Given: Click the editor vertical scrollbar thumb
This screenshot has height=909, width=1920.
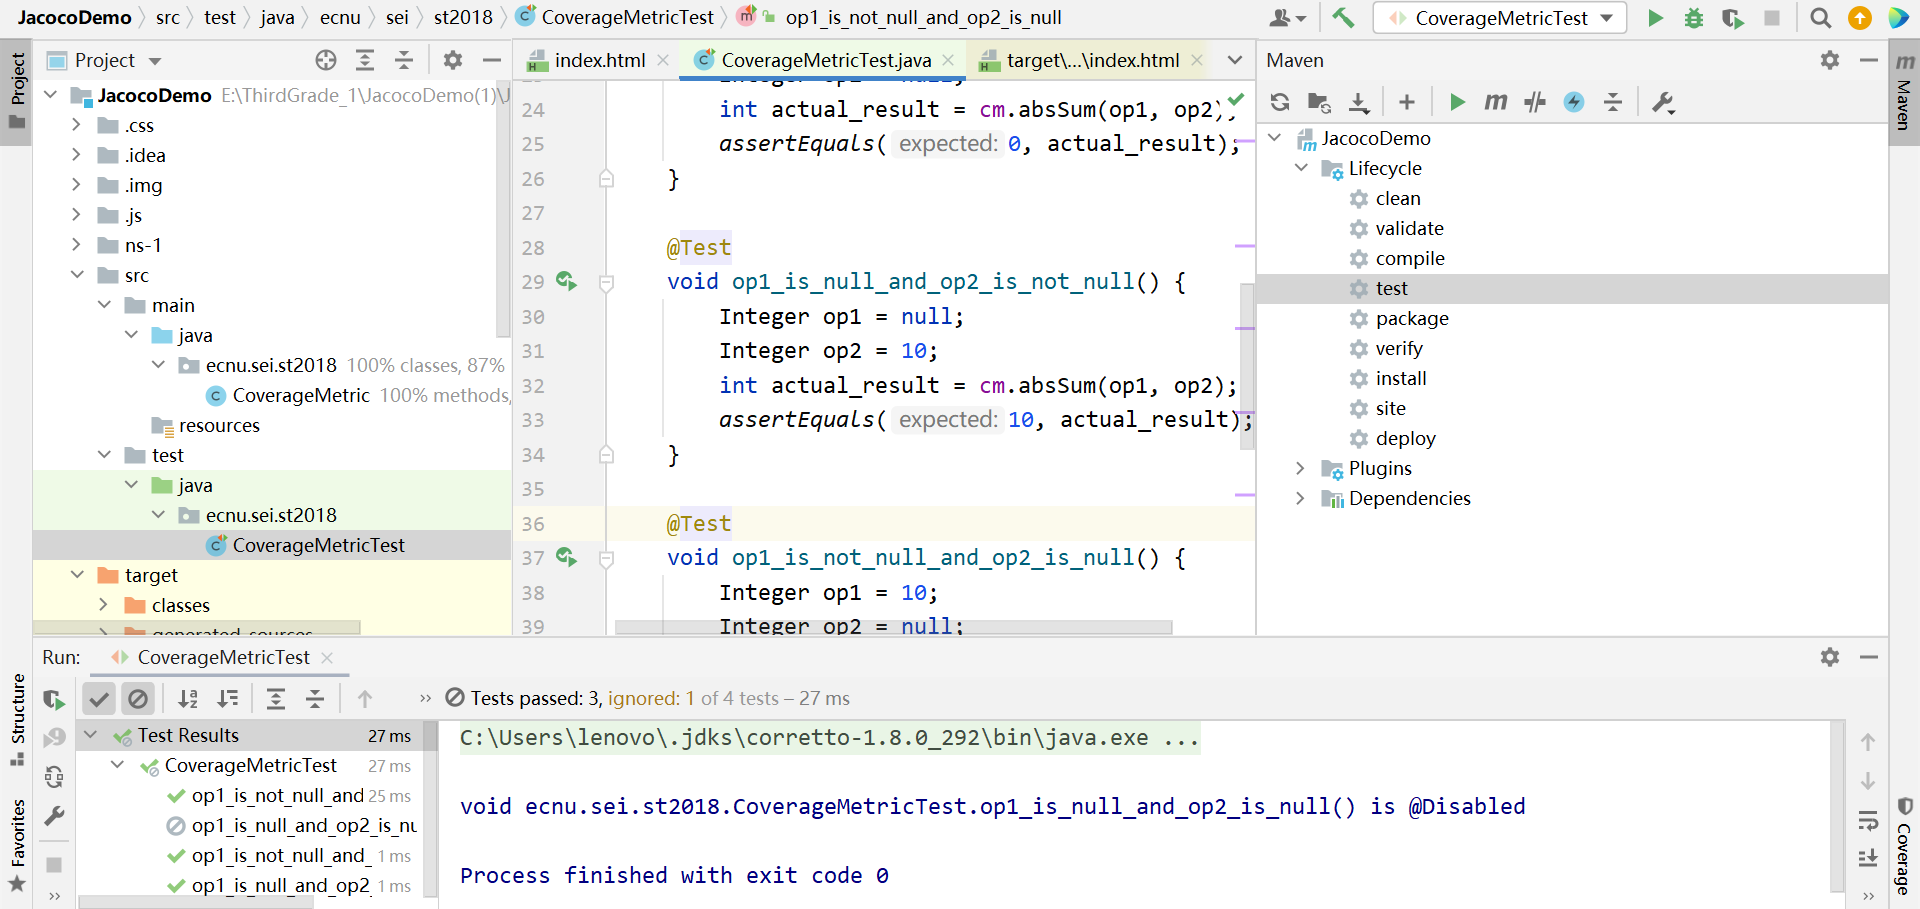Looking at the screenshot, I should click(x=1246, y=365).
